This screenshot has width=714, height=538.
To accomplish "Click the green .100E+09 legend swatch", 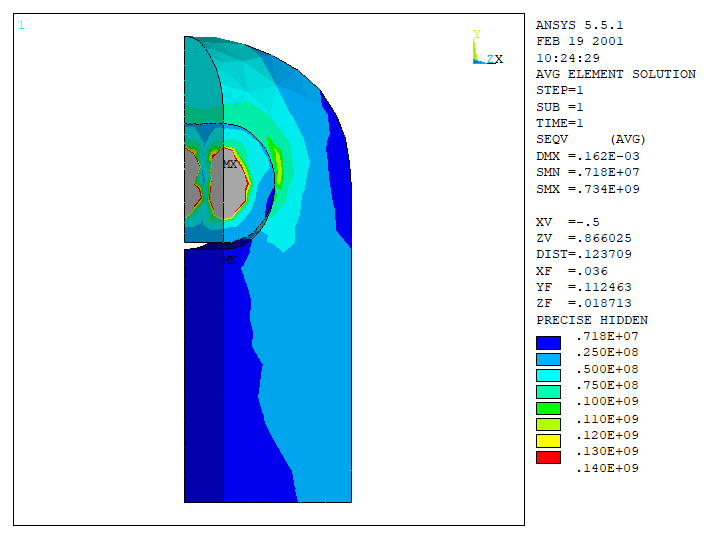I will [548, 408].
